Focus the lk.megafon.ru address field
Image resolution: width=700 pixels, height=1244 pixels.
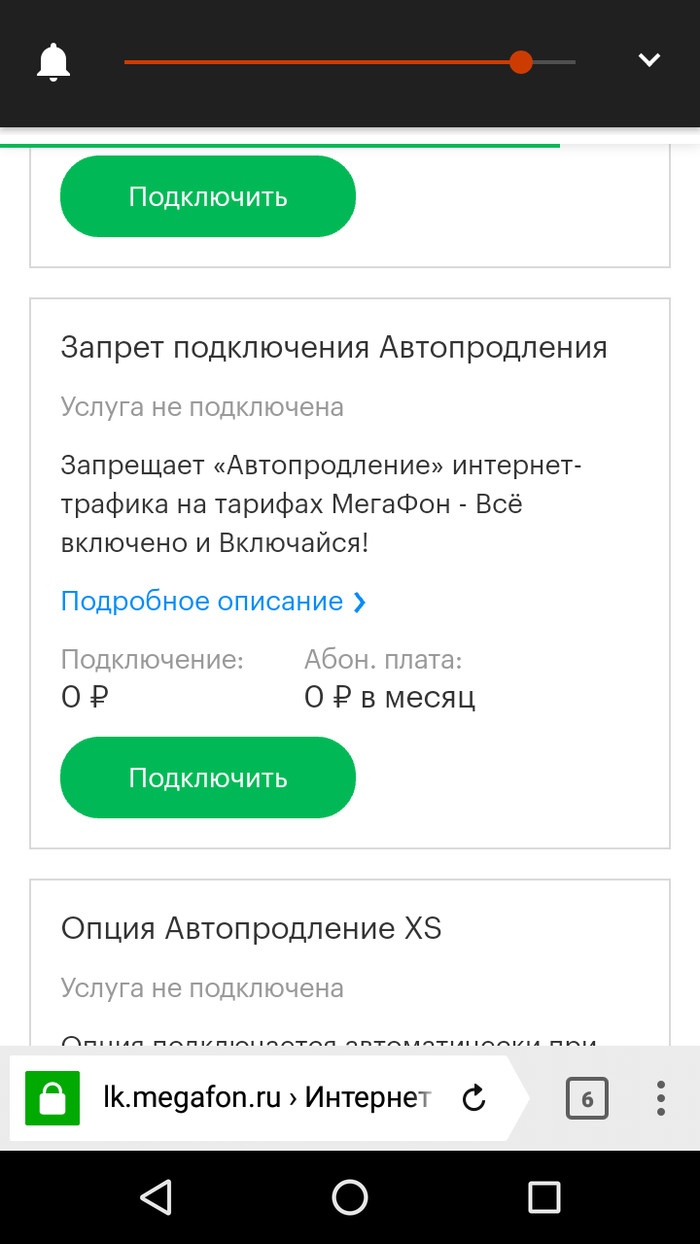pyautogui.click(x=265, y=1099)
